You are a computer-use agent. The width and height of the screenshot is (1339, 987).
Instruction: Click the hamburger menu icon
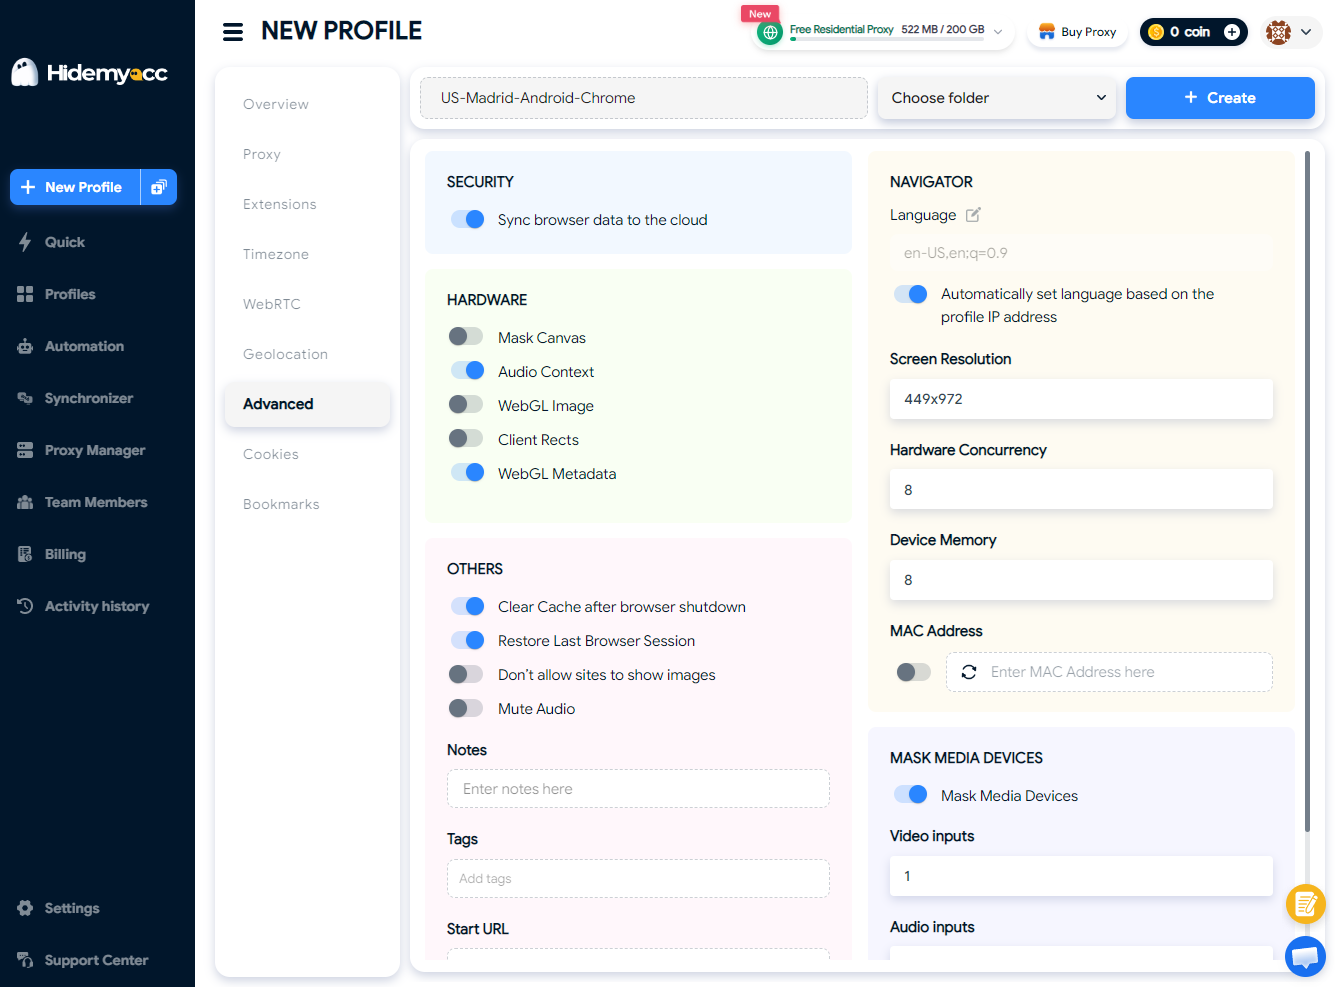pos(233,32)
